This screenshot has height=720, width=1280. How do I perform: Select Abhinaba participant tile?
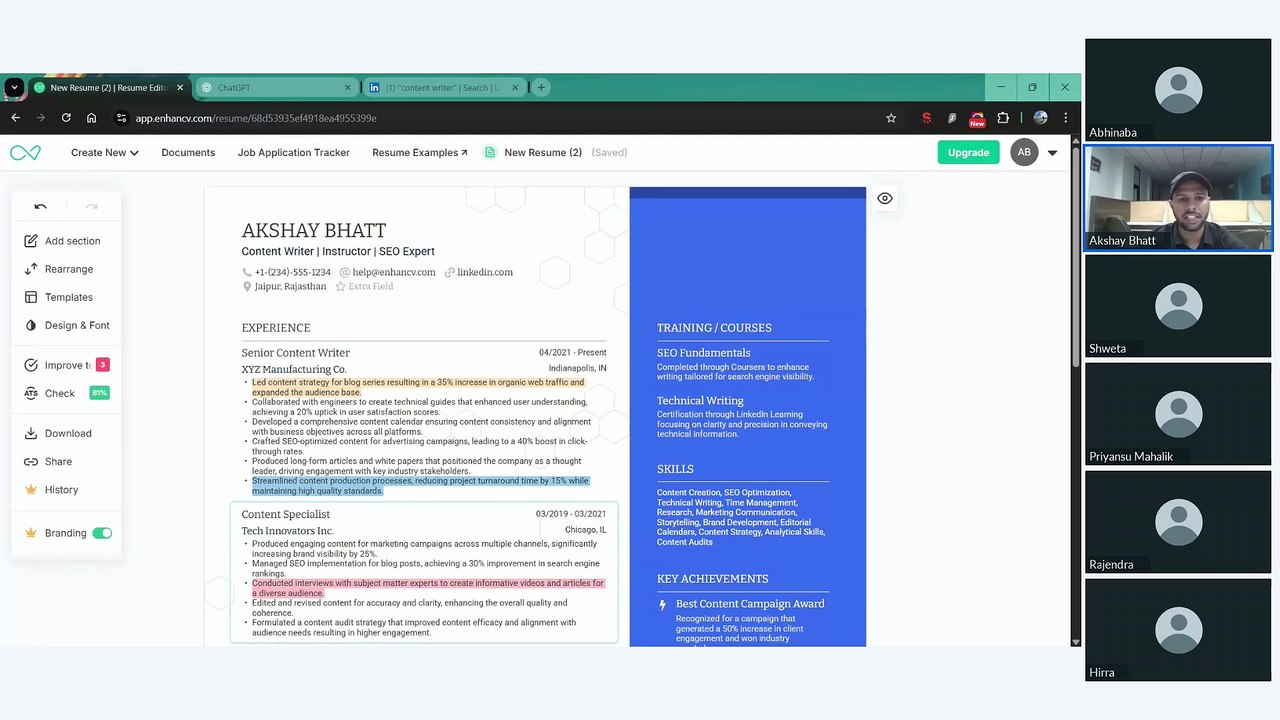pos(1178,90)
